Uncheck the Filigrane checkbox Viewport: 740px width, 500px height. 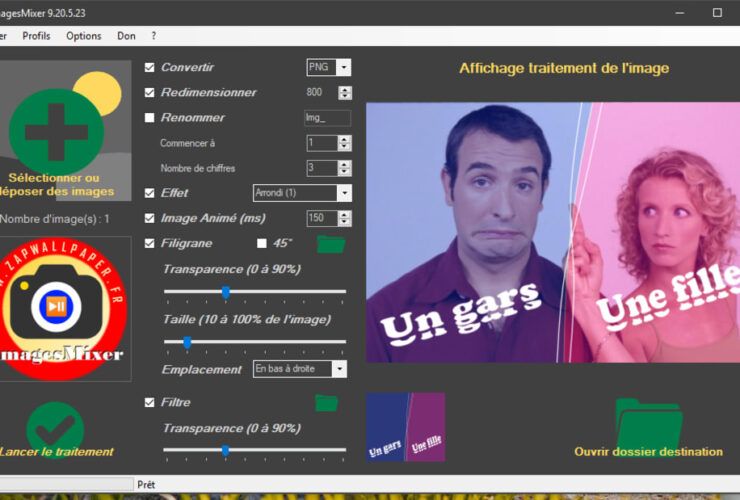[150, 244]
